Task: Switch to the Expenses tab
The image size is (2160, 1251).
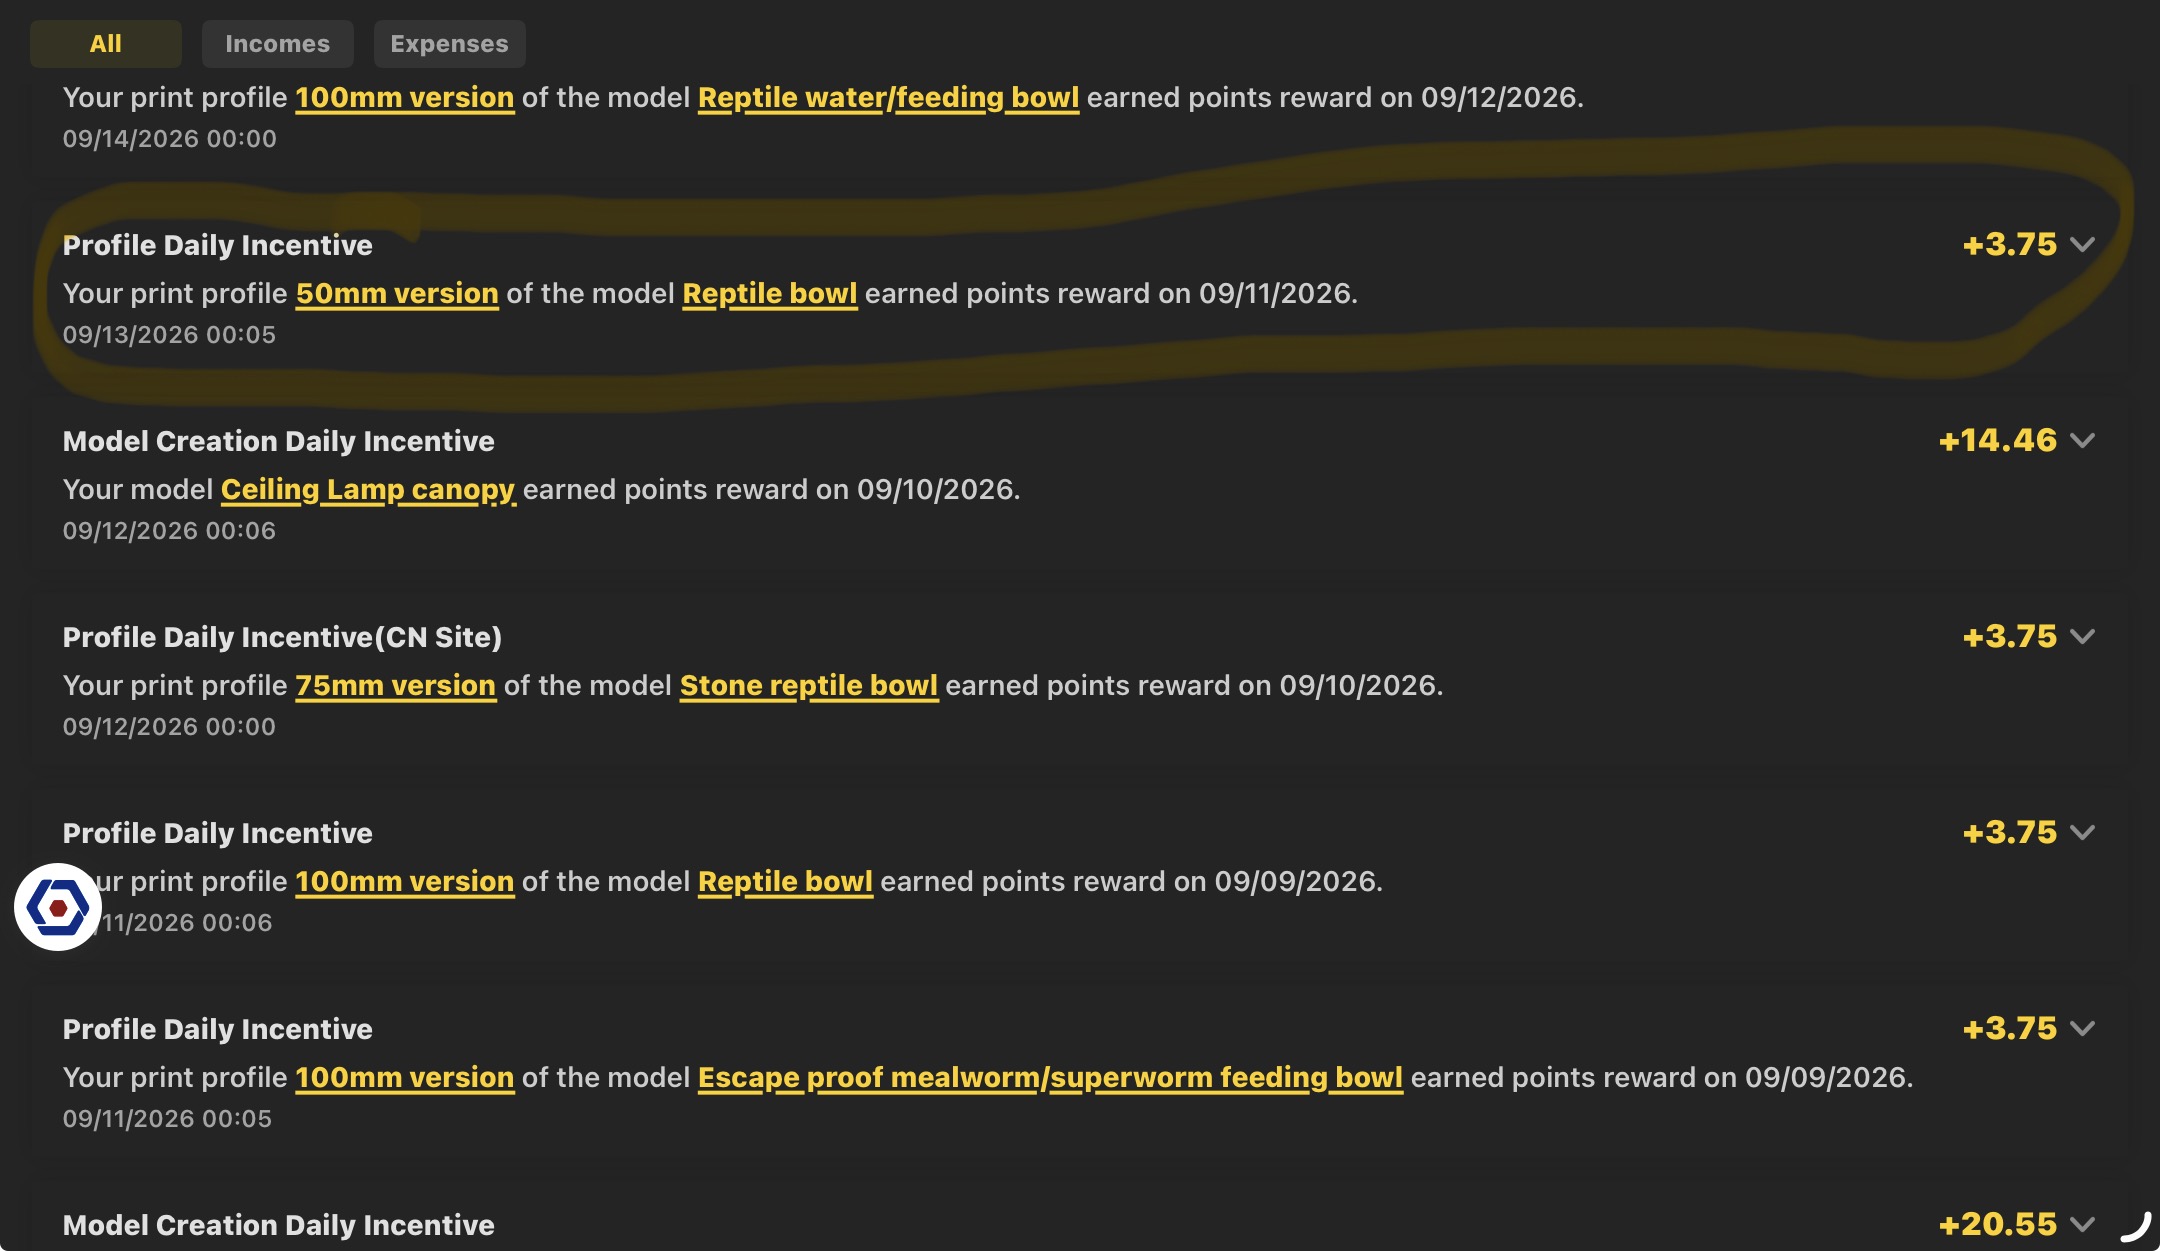Action: coord(449,44)
